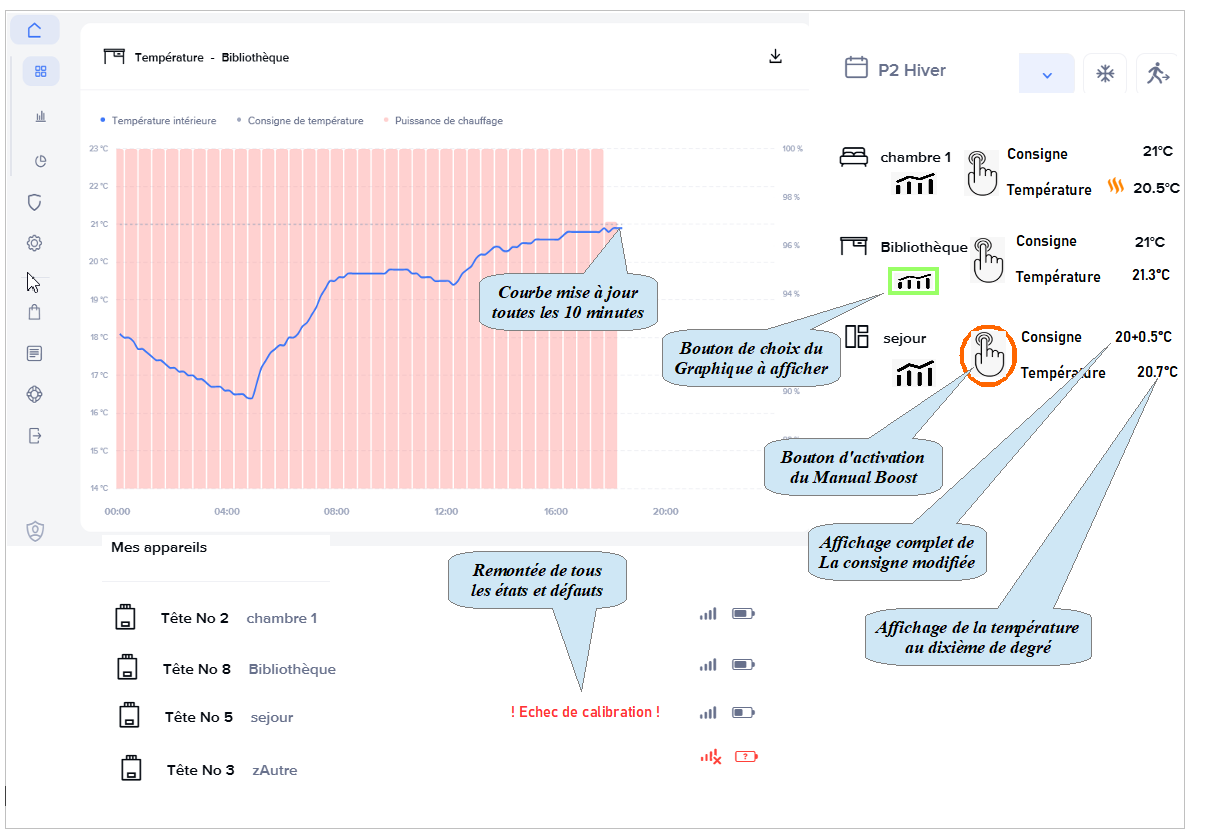Toggle Manual Boost for chambre 1

click(983, 172)
